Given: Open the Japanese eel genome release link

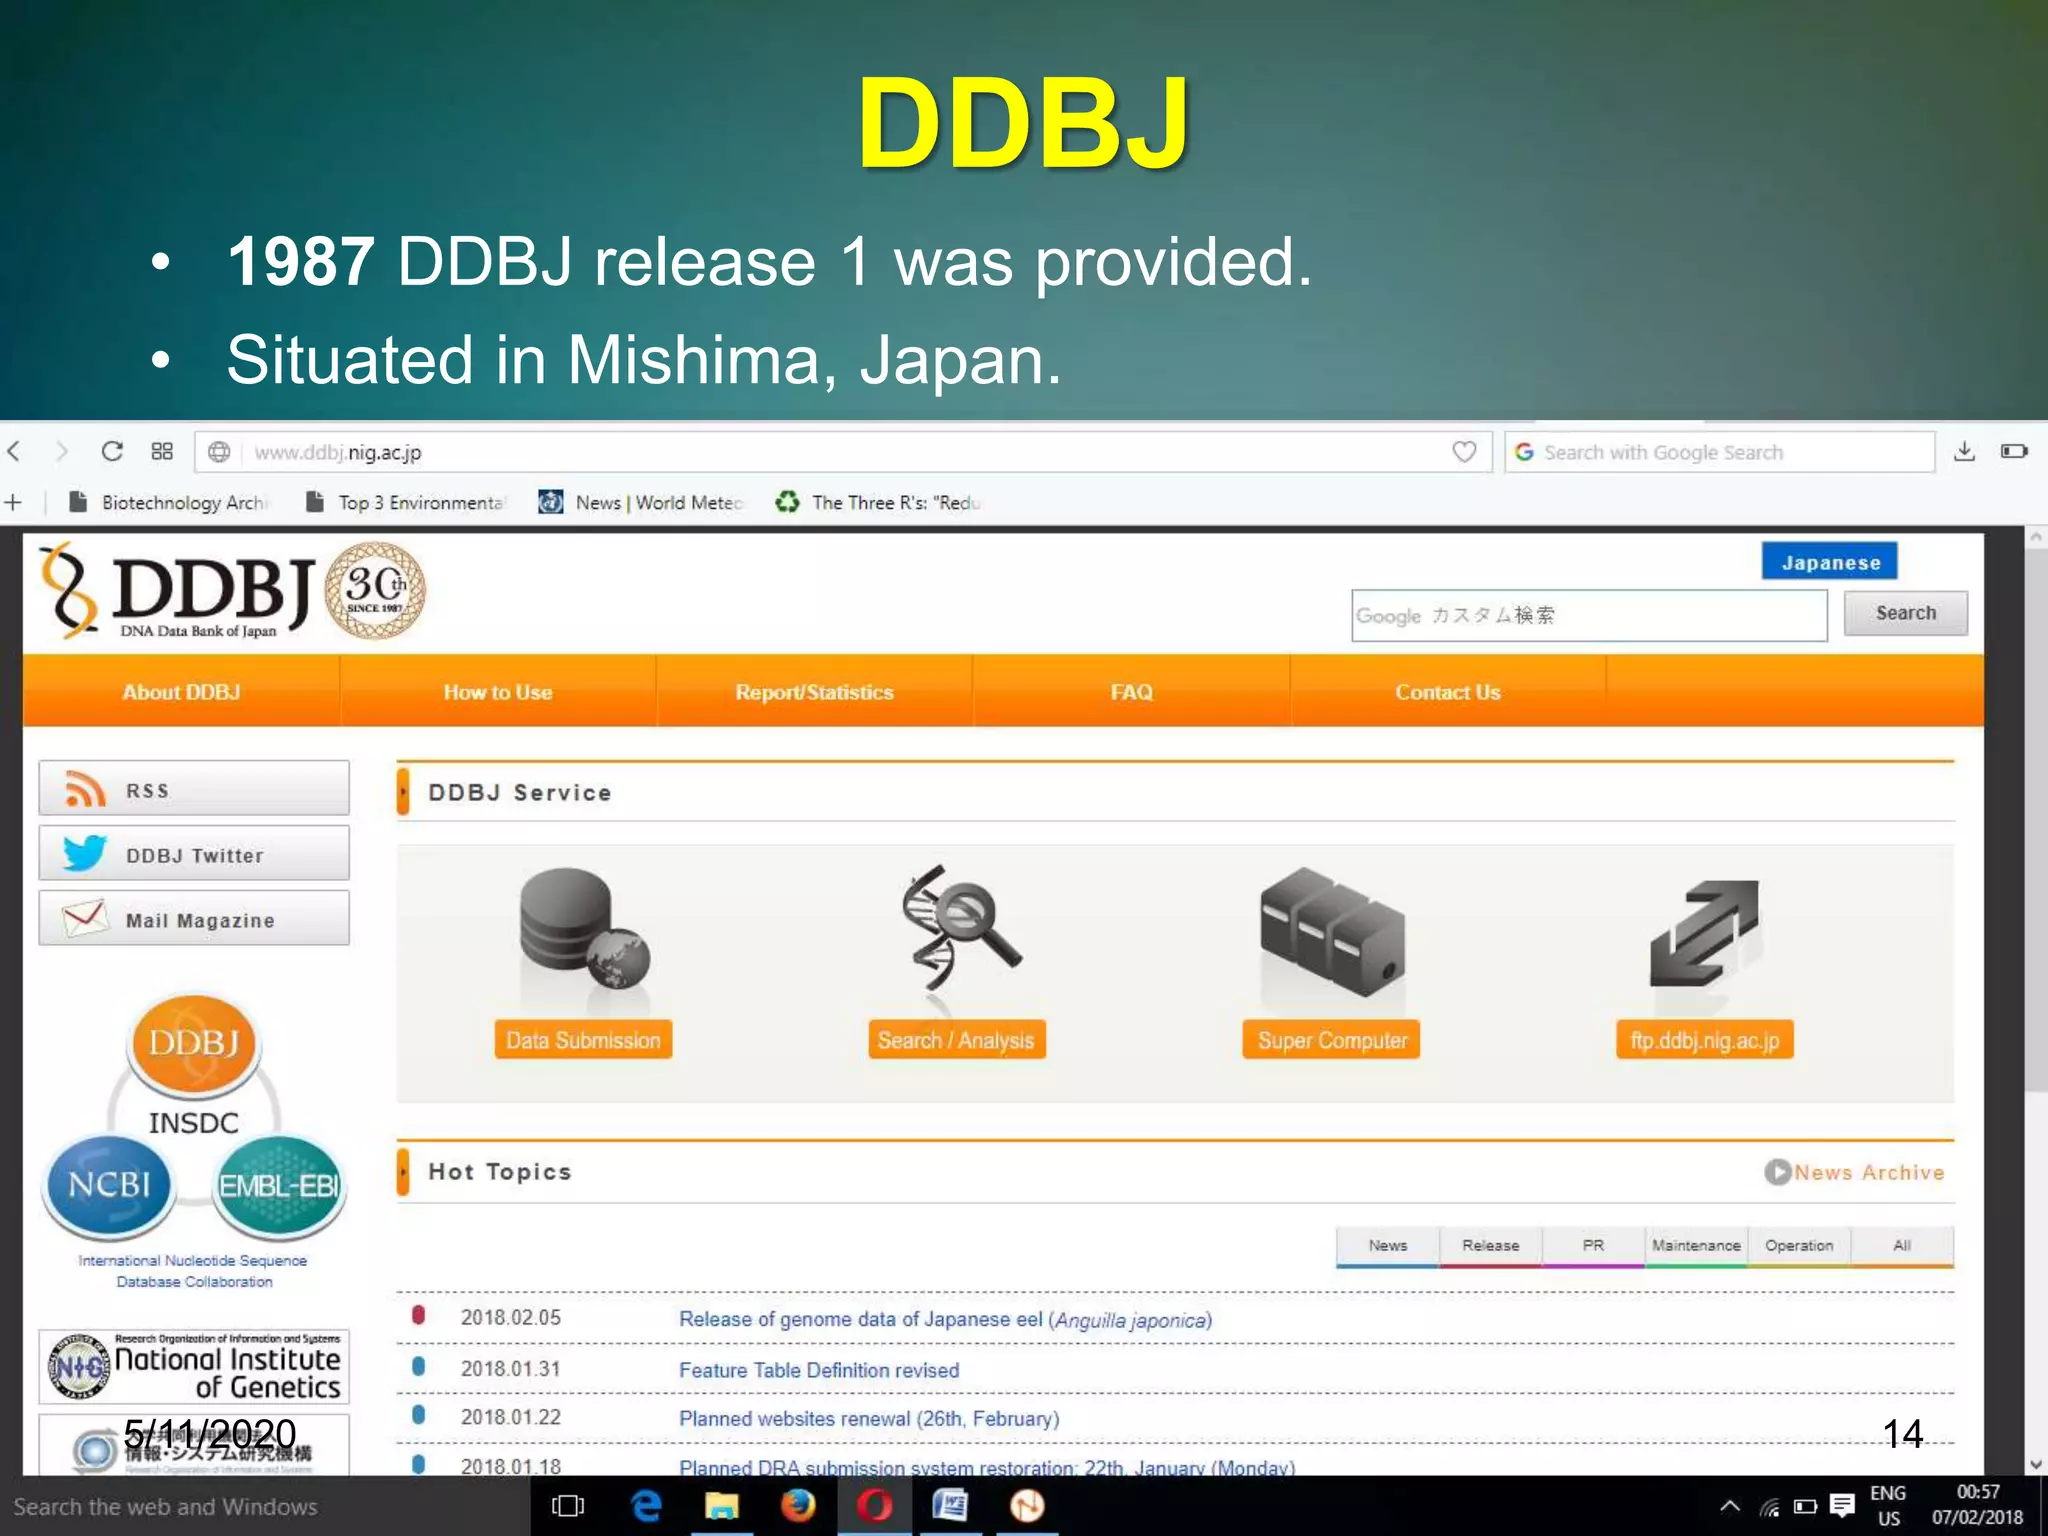Looking at the screenshot, I should click(x=945, y=1320).
